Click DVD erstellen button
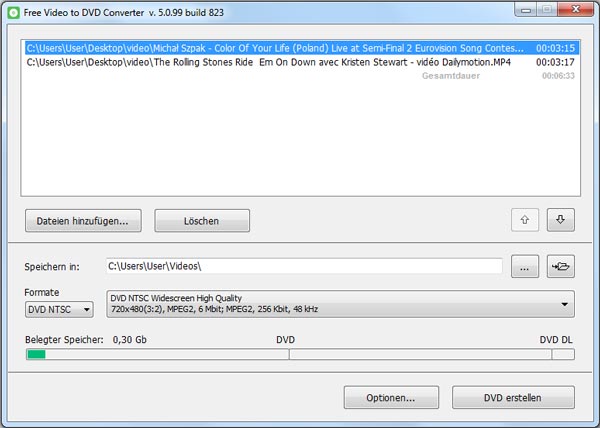The width and height of the screenshot is (600, 428). [x=513, y=397]
